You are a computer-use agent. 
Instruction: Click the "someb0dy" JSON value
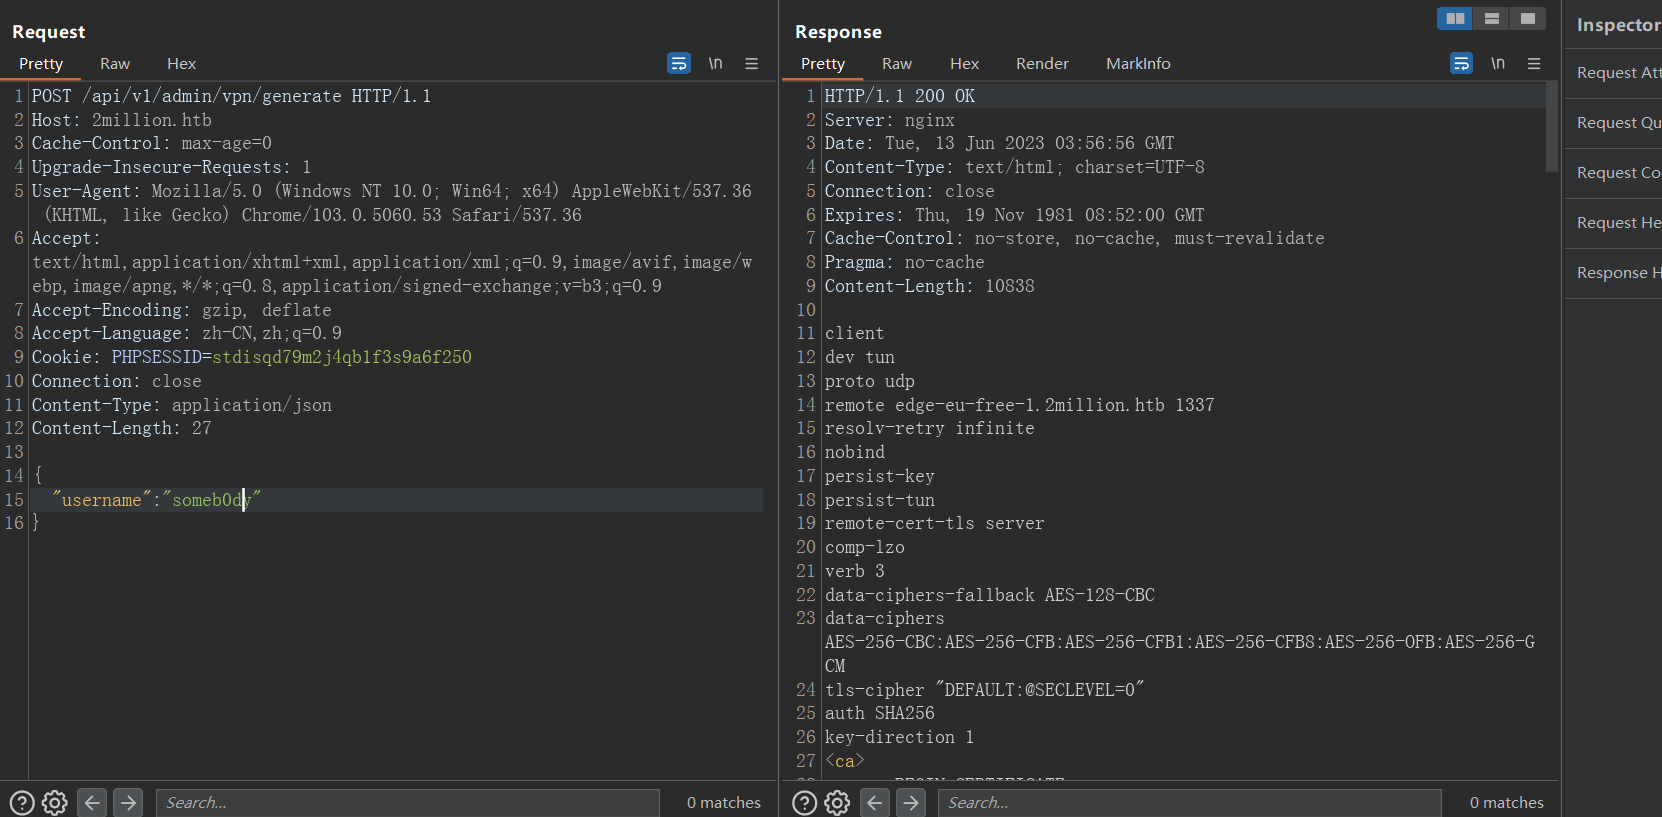(x=211, y=500)
